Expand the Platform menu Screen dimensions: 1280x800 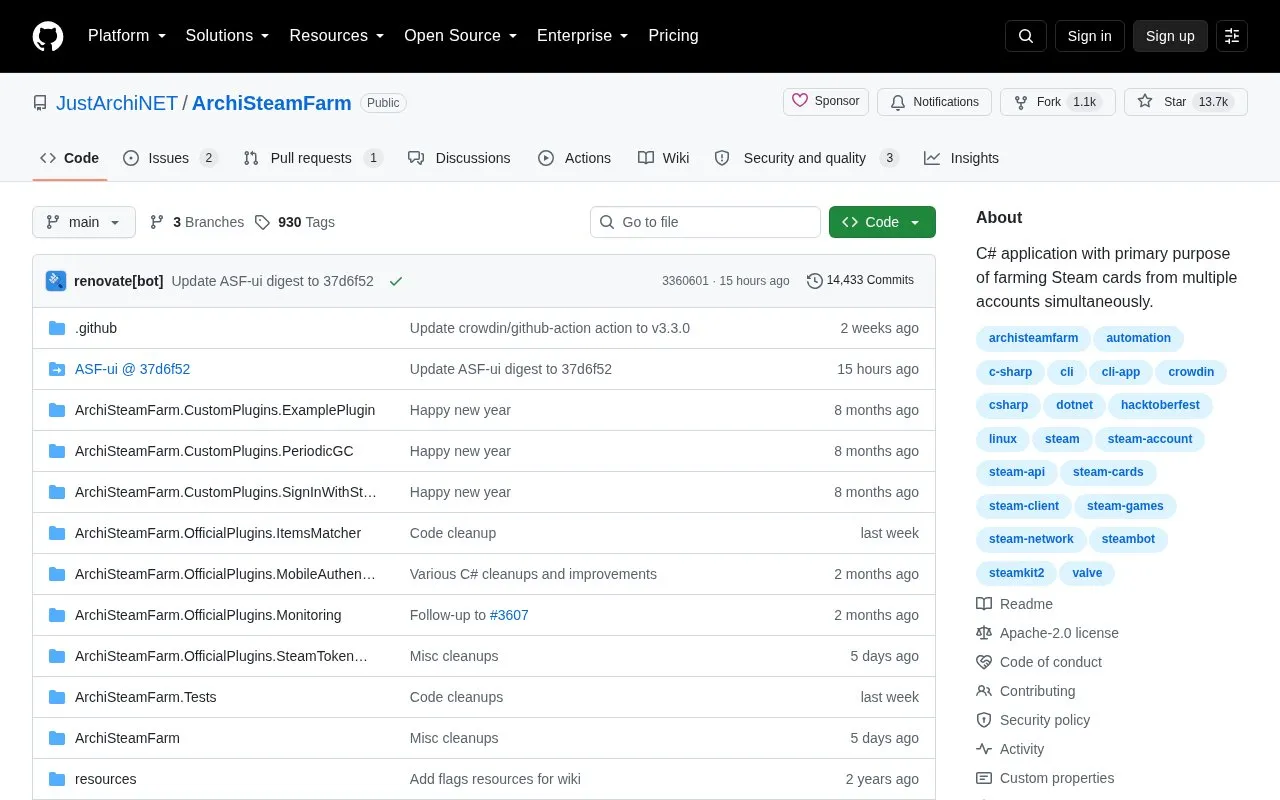(127, 36)
